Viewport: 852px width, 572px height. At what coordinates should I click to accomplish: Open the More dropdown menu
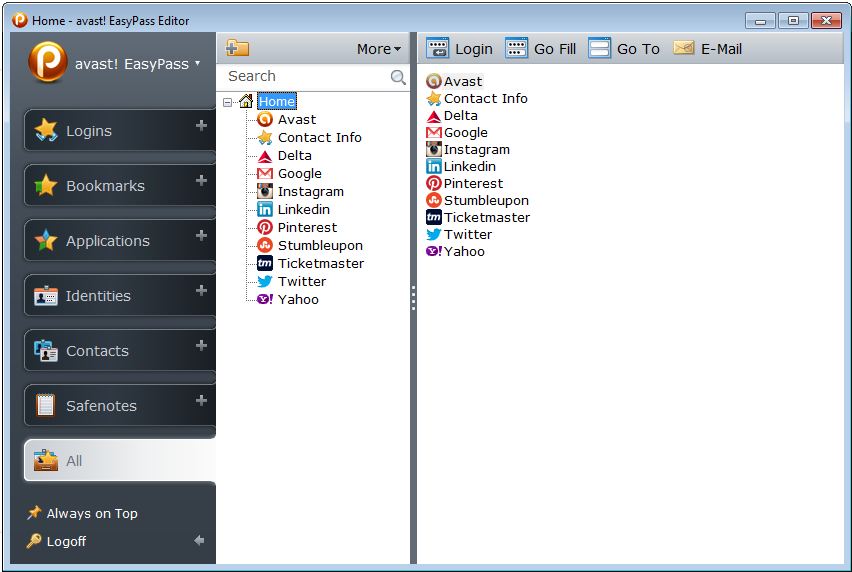tap(378, 48)
